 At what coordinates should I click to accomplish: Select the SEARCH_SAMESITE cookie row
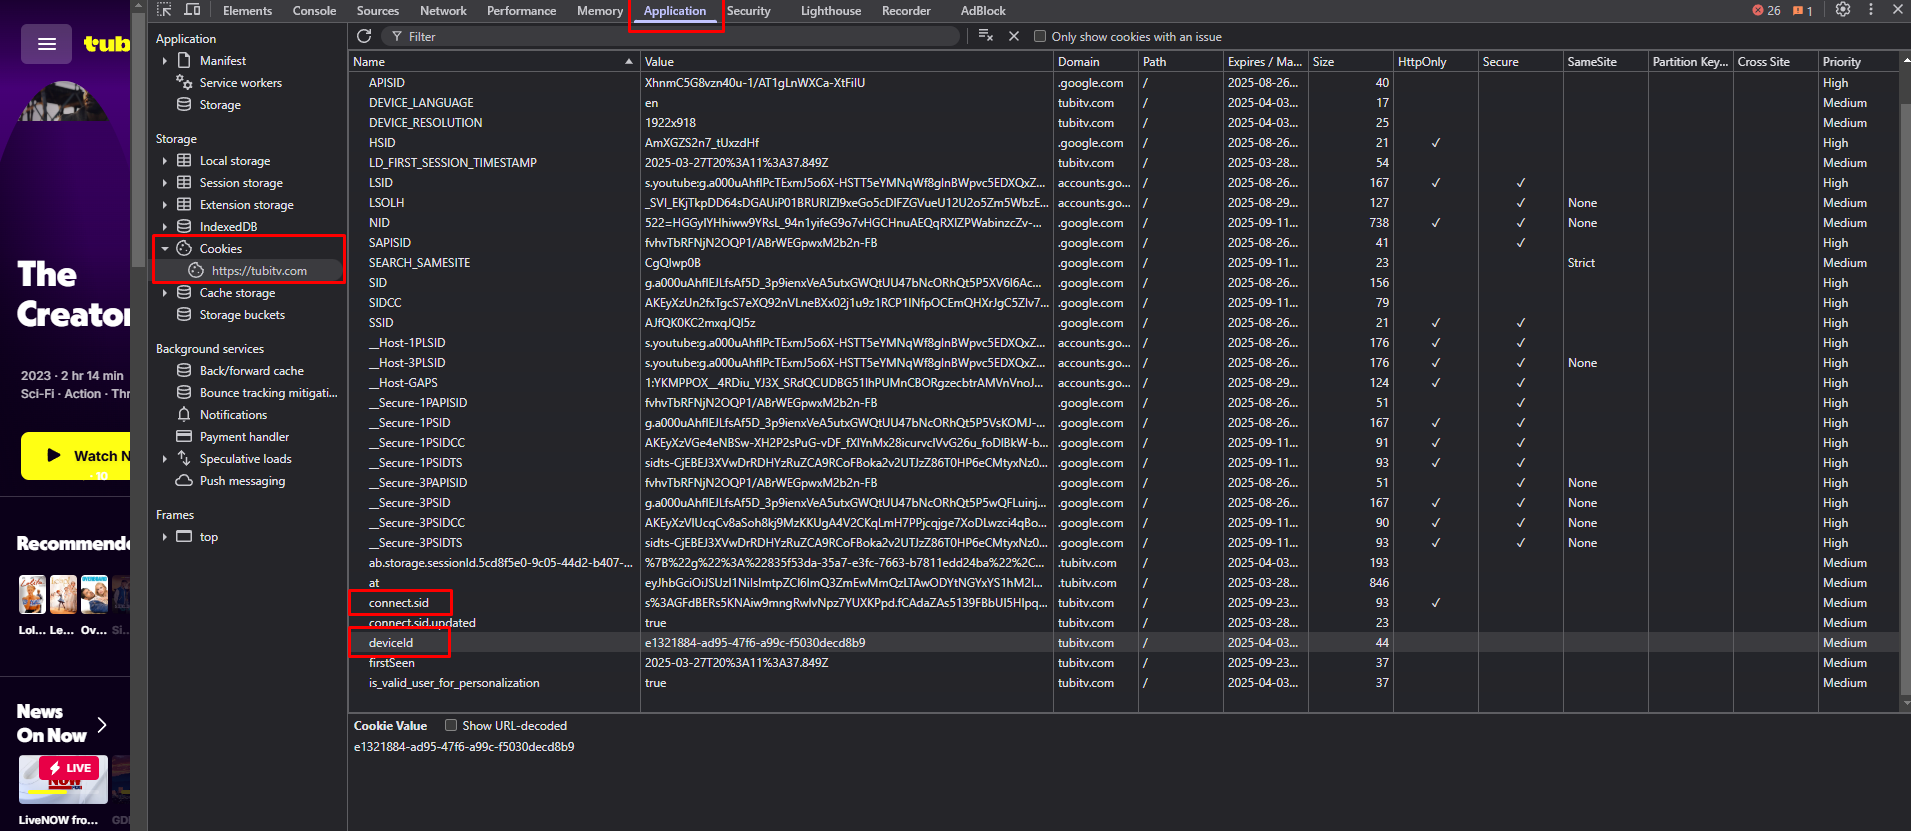(1123, 263)
